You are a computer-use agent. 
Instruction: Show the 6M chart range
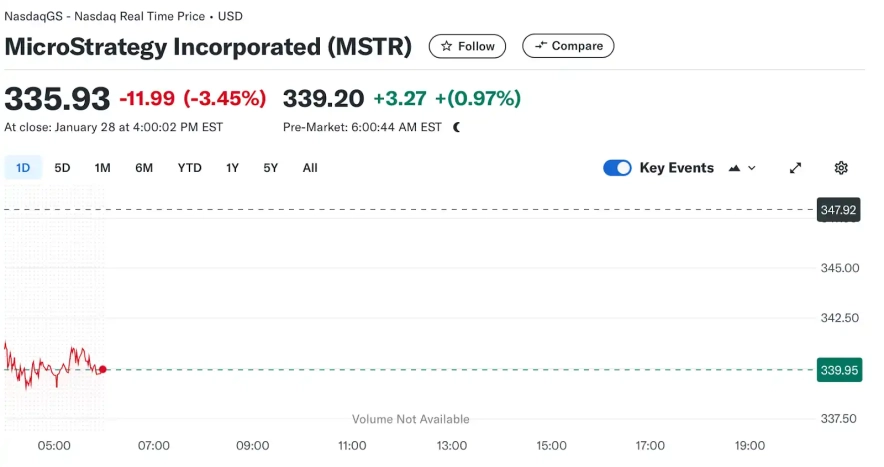pos(144,168)
